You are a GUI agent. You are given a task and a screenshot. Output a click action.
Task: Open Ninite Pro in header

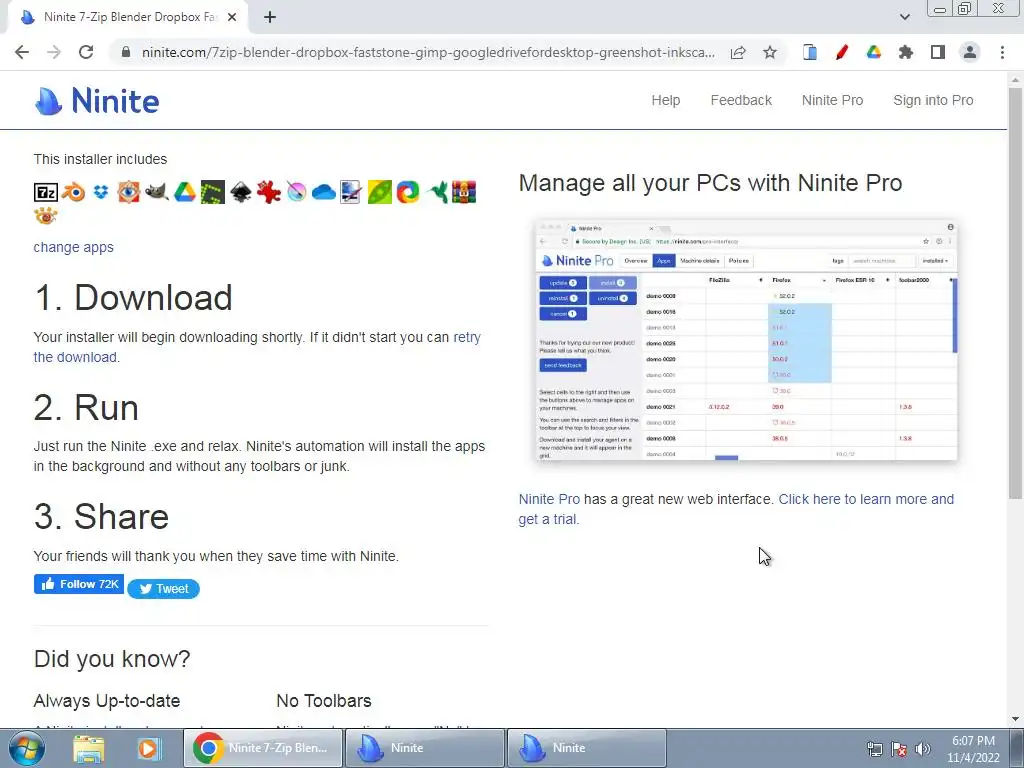tap(832, 100)
